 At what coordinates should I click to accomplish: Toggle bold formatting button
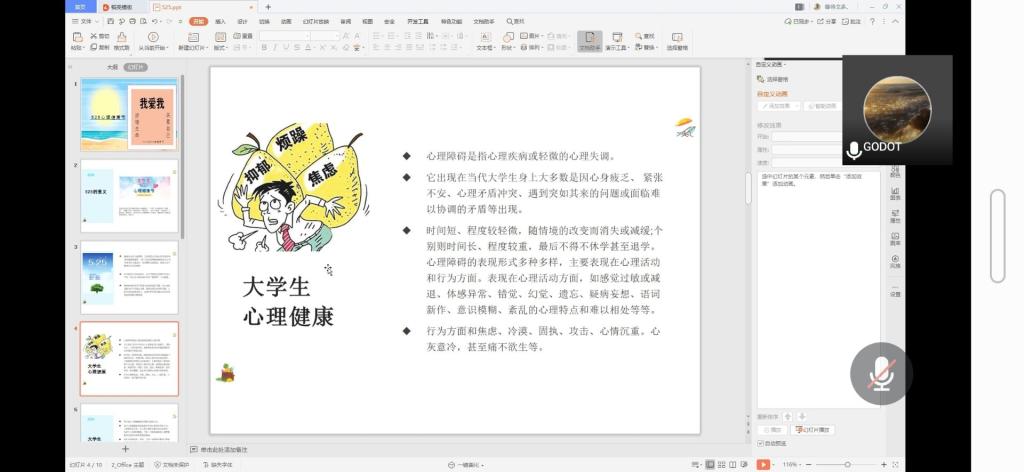click(264, 47)
